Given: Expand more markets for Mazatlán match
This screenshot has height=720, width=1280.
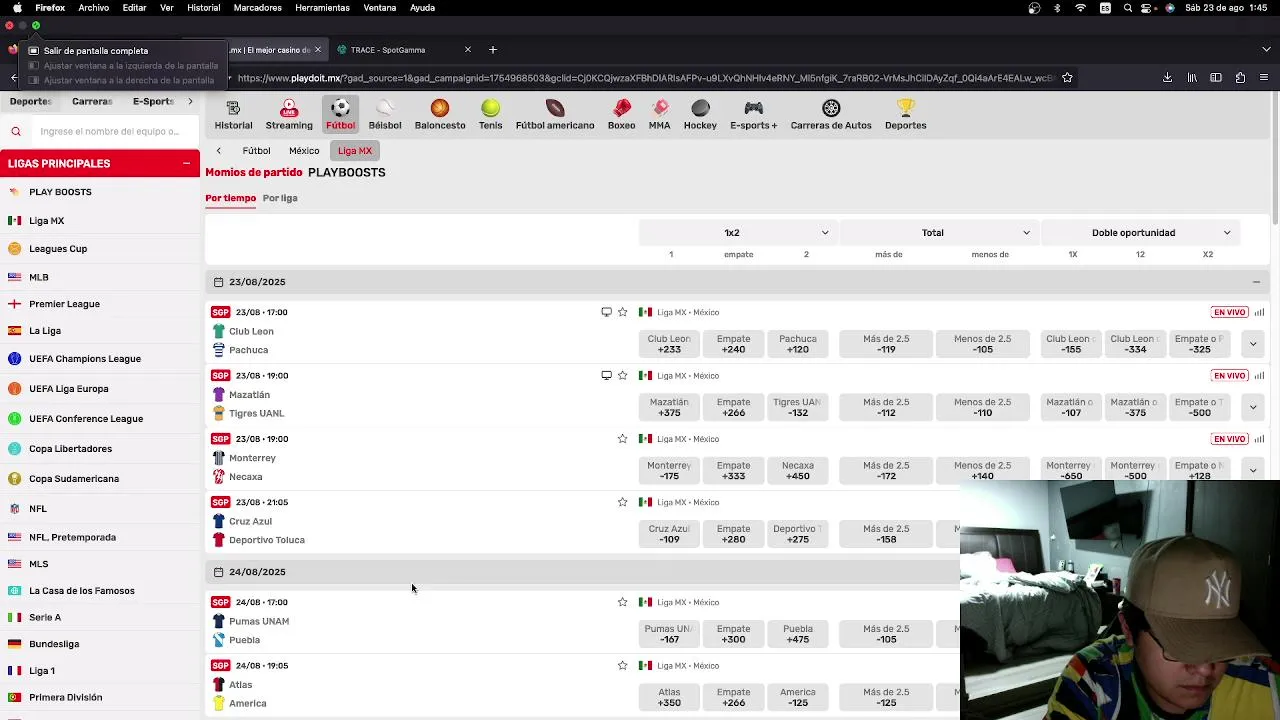Looking at the screenshot, I should click(1253, 407).
